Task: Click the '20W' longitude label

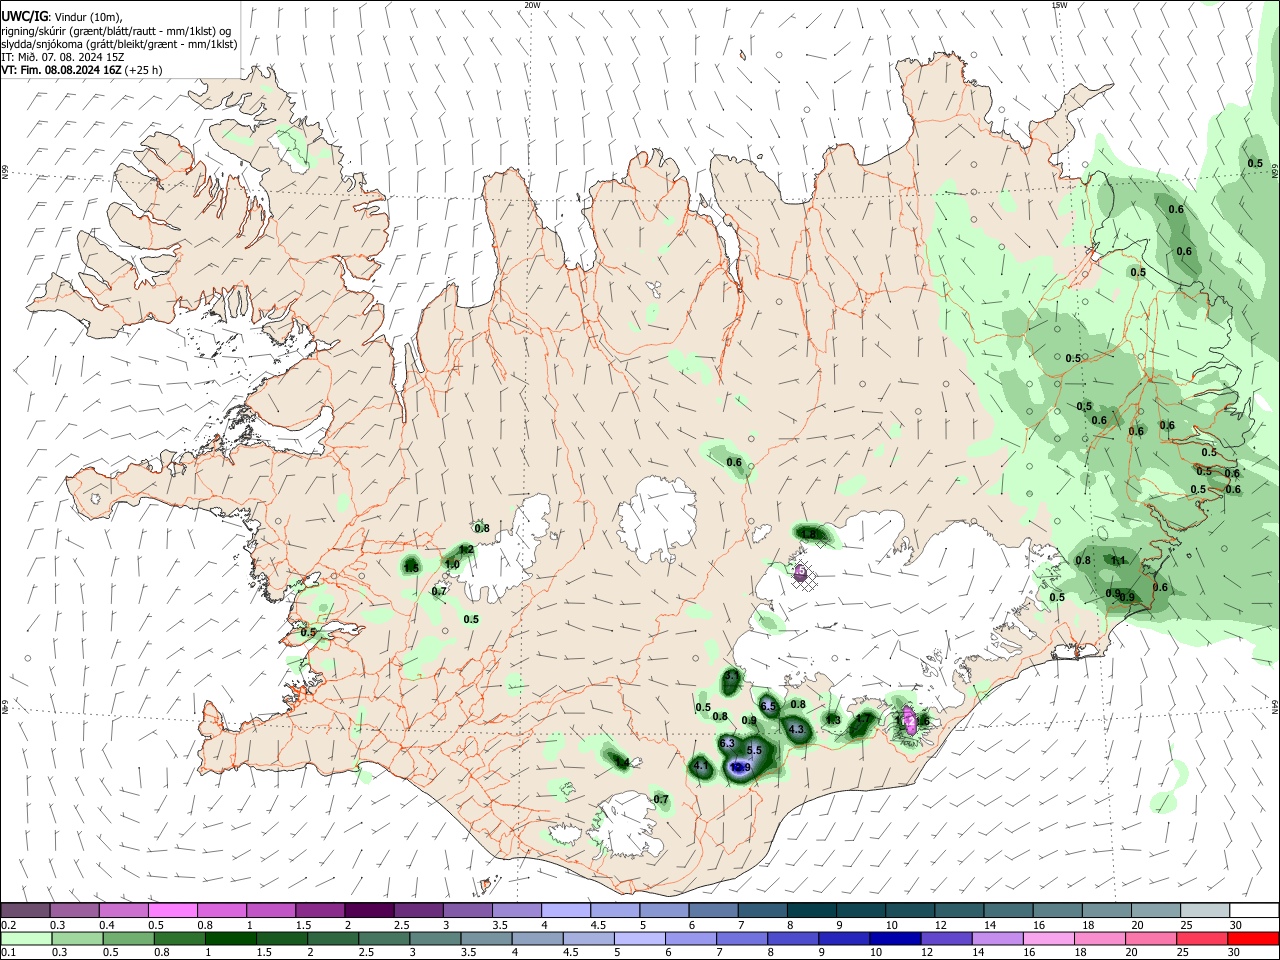Action: coord(533,5)
